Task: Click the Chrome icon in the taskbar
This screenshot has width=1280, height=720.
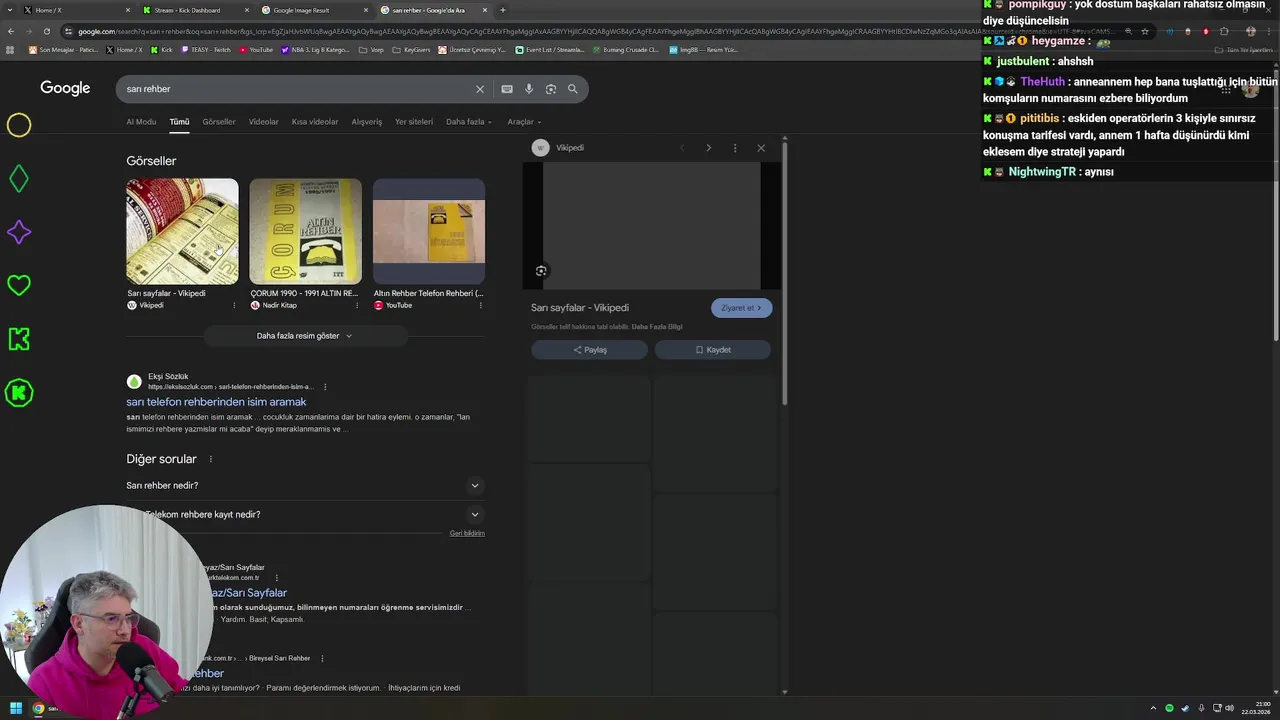Action: [x=38, y=708]
